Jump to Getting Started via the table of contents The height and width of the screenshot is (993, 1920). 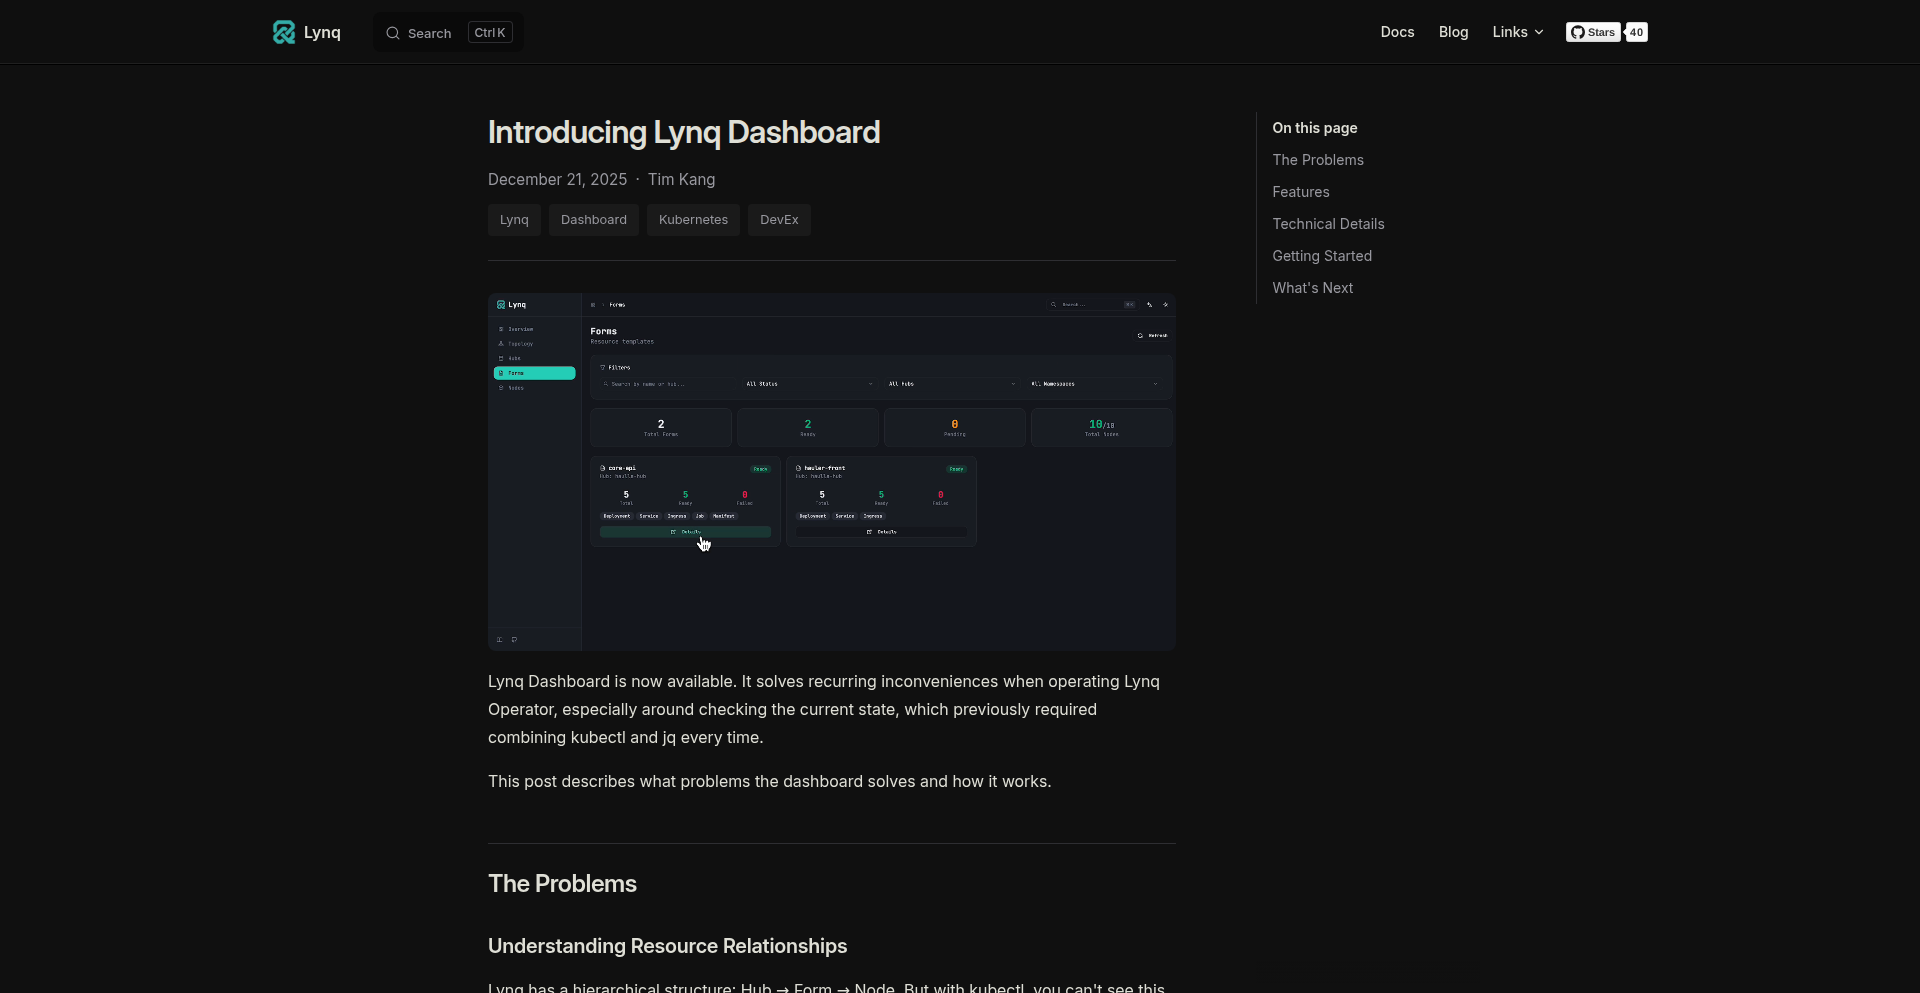[1322, 255]
